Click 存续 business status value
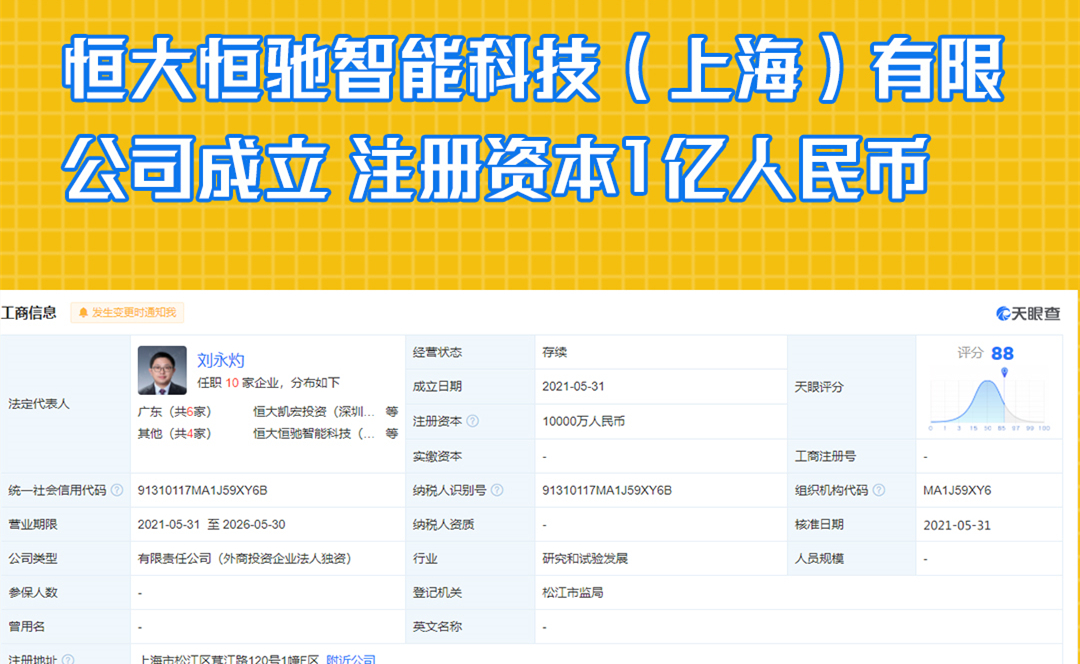Image resolution: width=1080 pixels, height=664 pixels. click(554, 352)
